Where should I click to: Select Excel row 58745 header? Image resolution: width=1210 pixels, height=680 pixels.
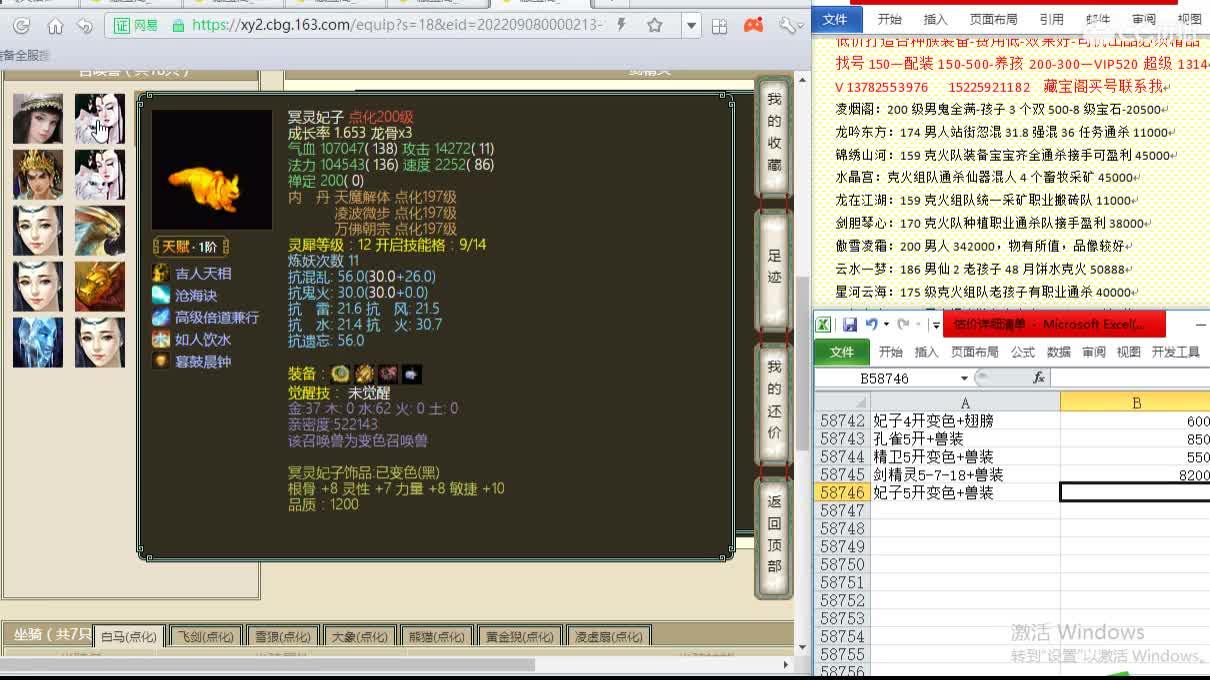pos(842,475)
